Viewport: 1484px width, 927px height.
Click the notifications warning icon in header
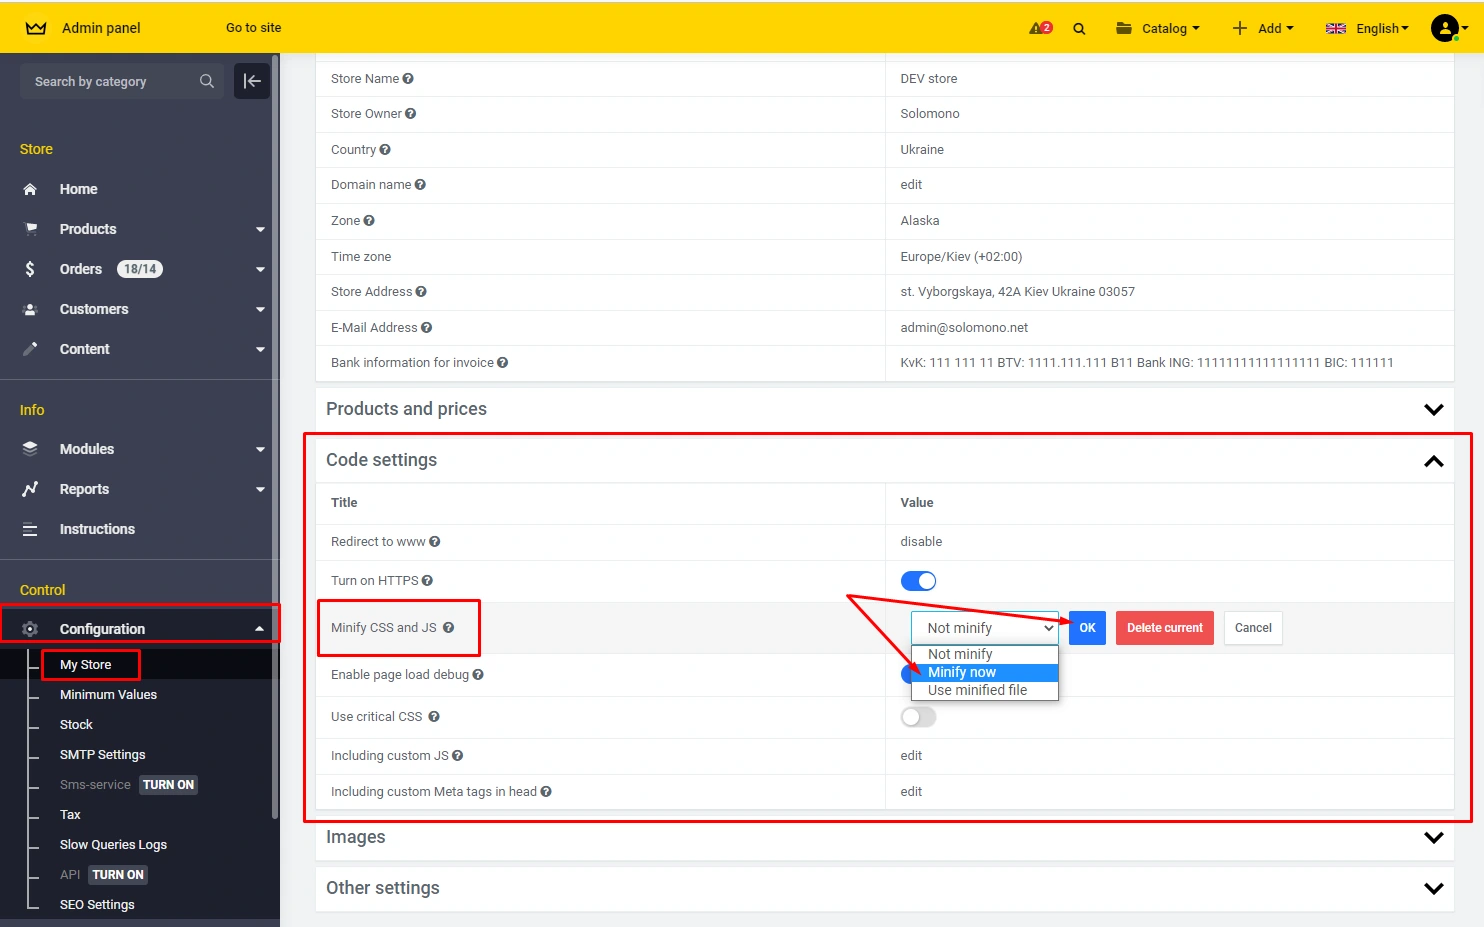[x=1040, y=28]
